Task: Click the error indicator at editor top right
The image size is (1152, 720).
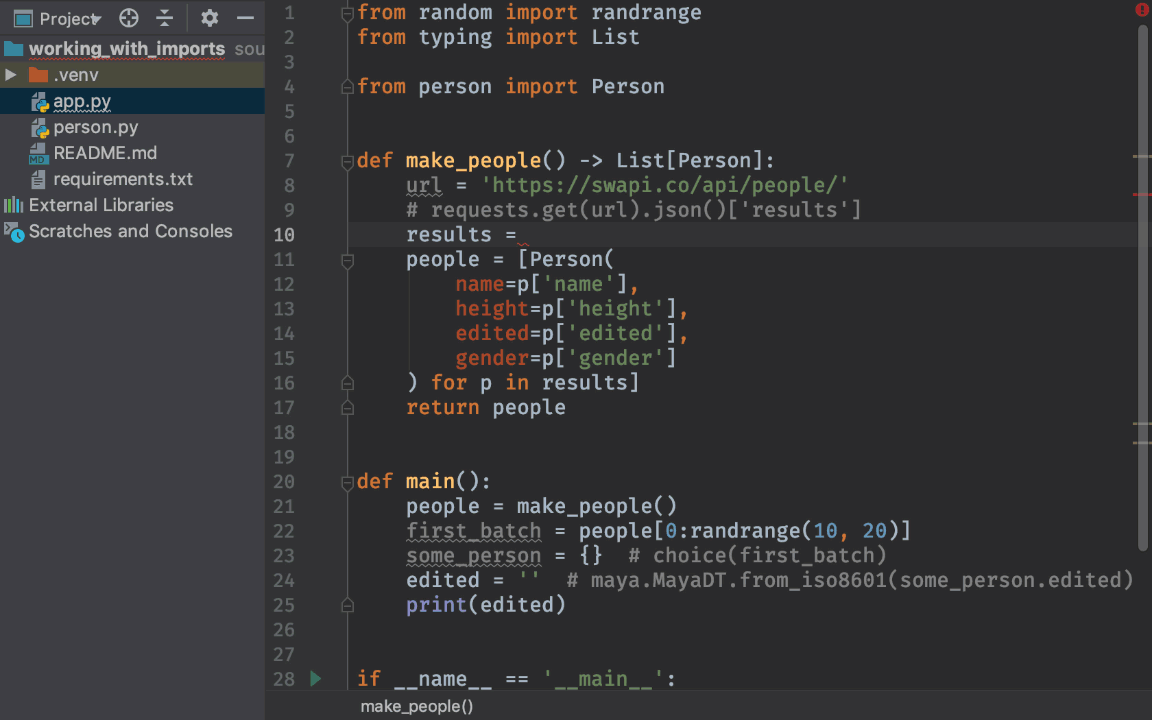Action: tap(1142, 10)
